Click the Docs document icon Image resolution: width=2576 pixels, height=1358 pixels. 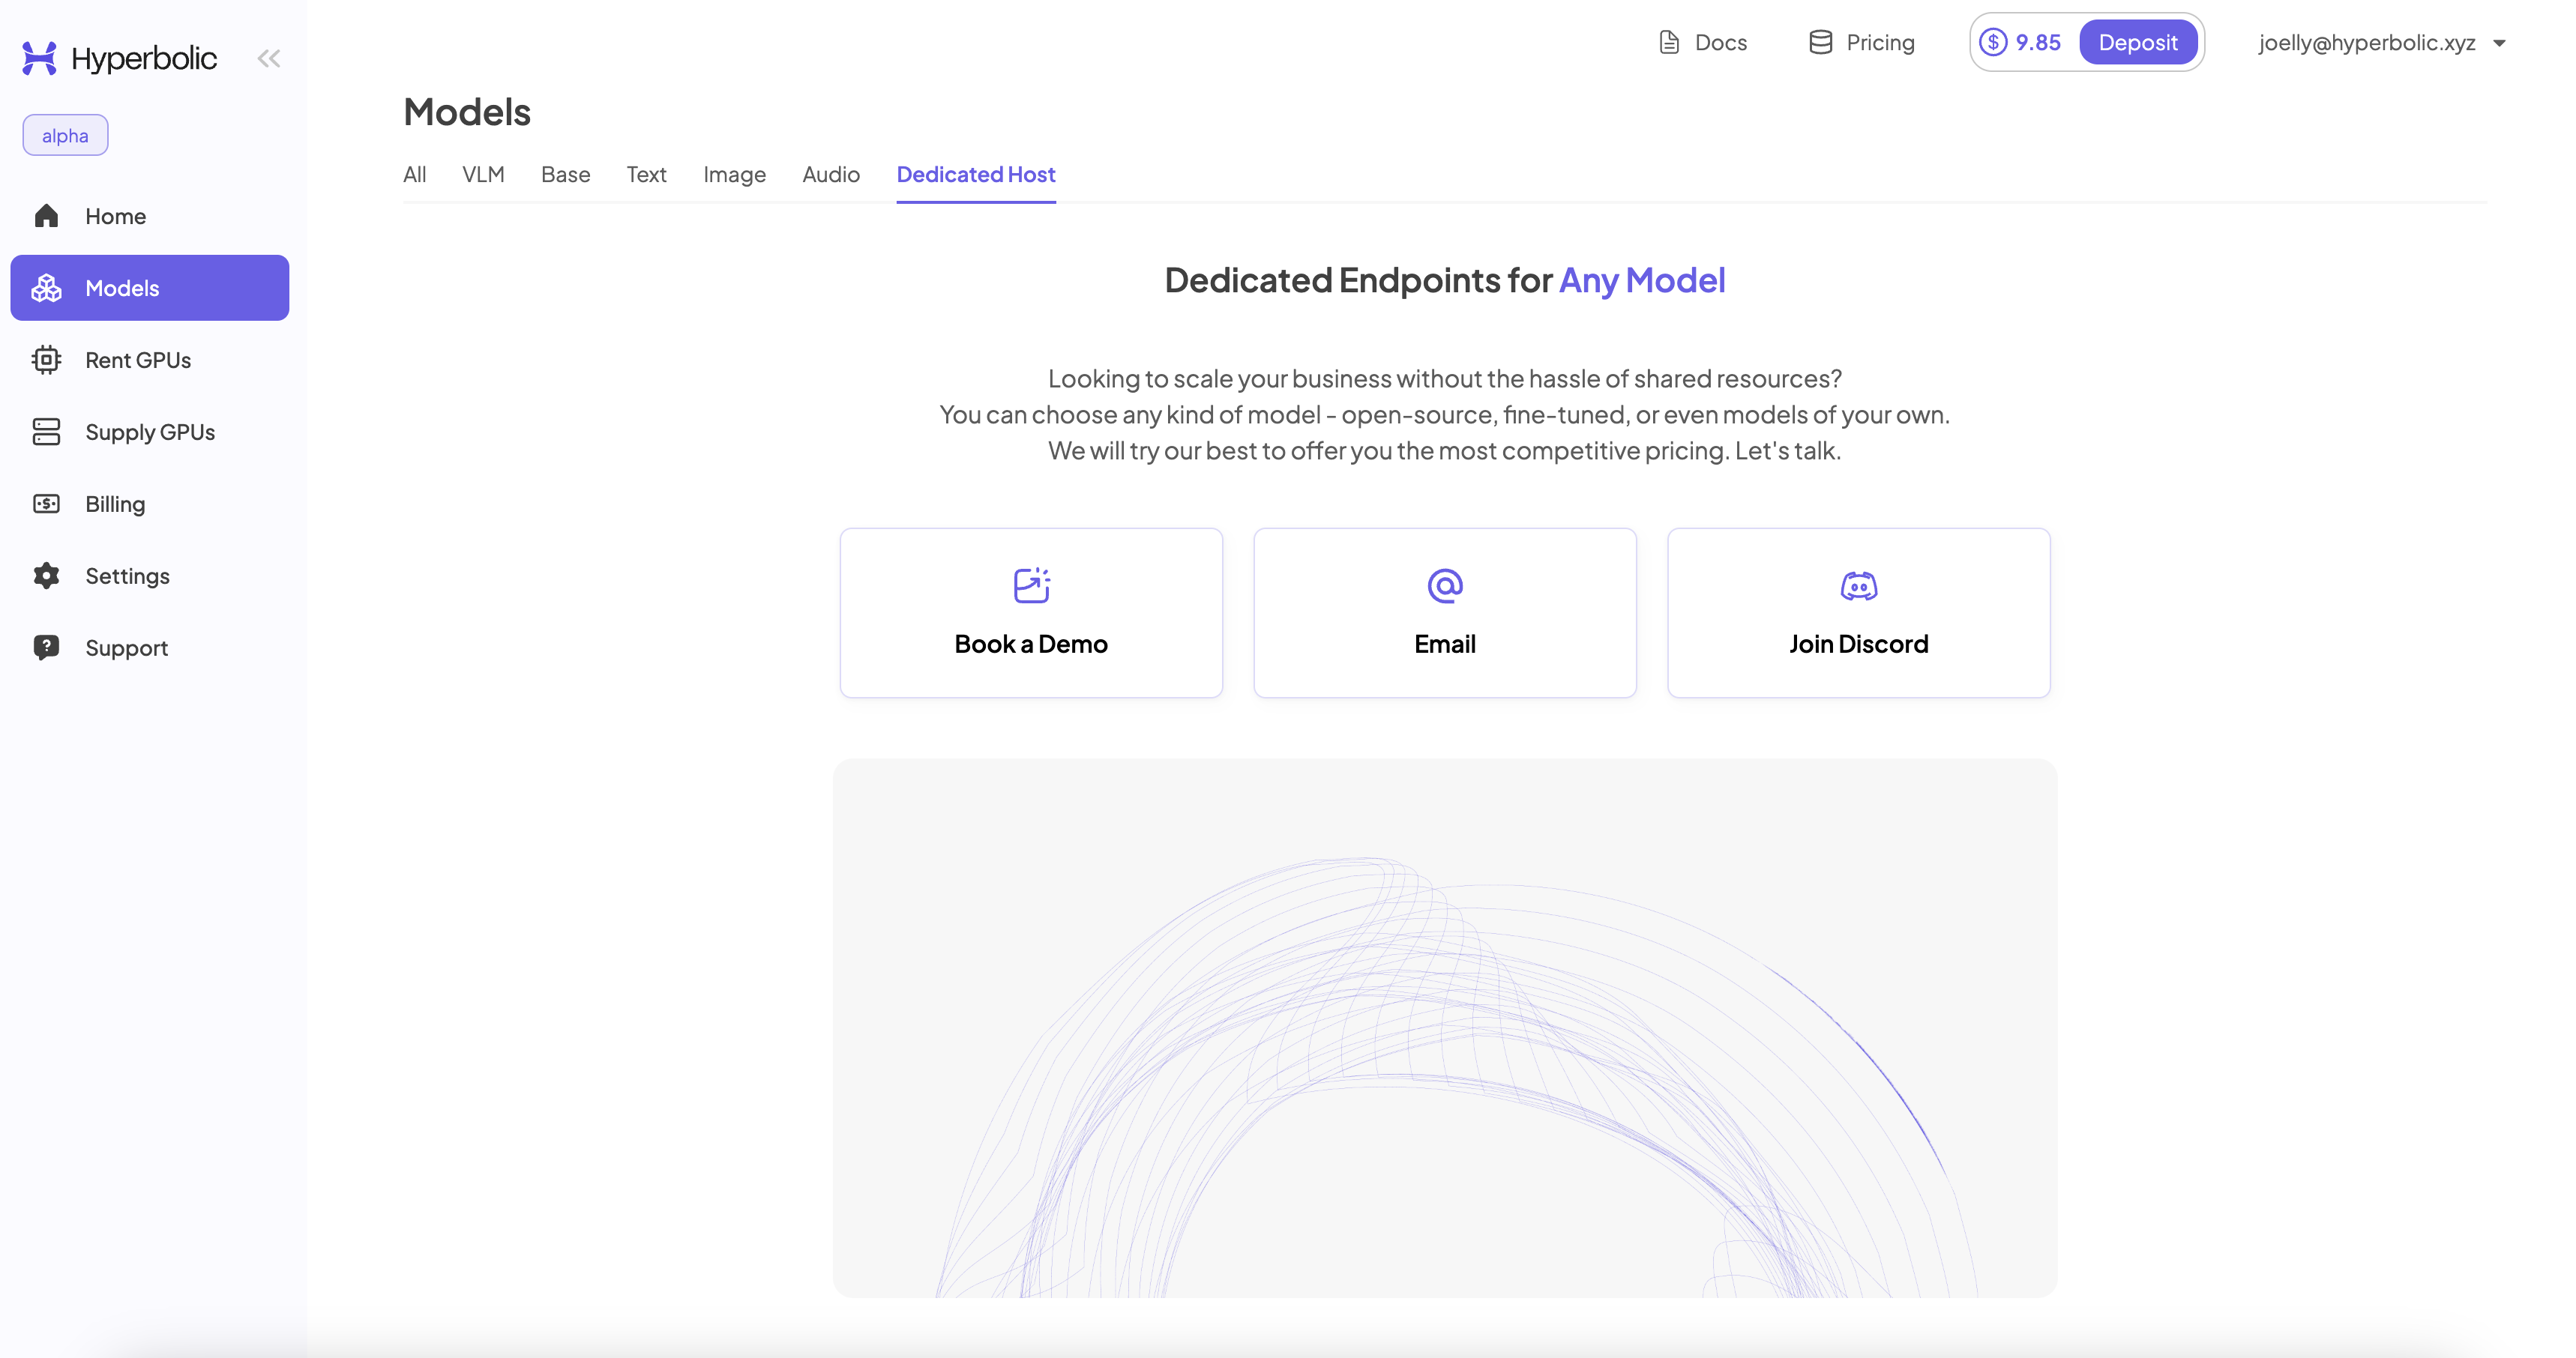coord(1669,42)
